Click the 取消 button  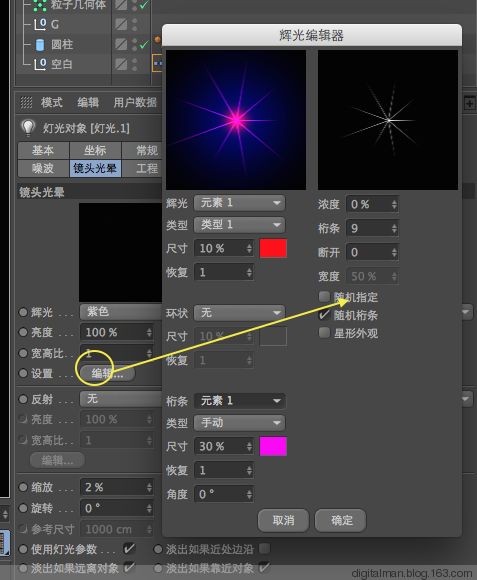coord(283,520)
